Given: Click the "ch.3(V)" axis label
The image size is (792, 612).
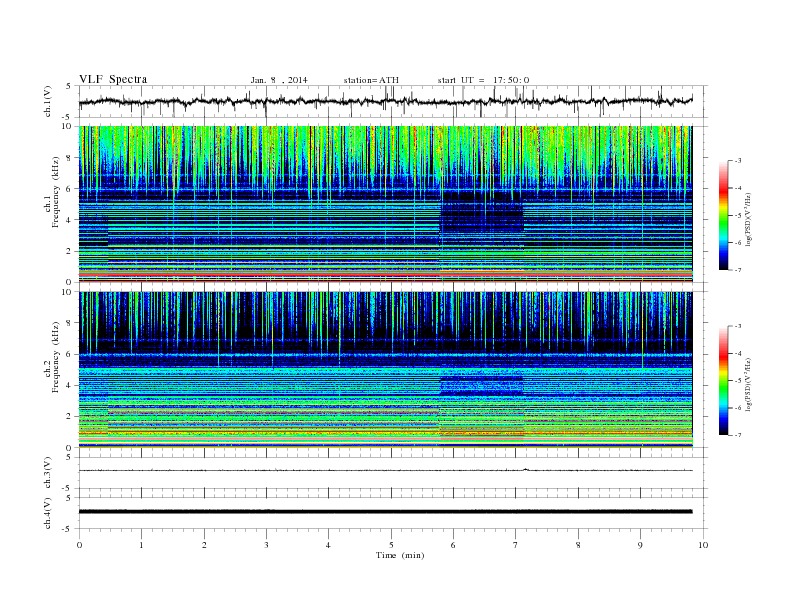Looking at the screenshot, I should click(48, 473).
